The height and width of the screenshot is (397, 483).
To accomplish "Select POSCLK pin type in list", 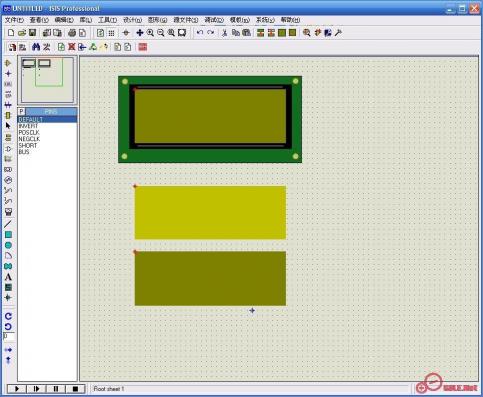I will coord(29,132).
